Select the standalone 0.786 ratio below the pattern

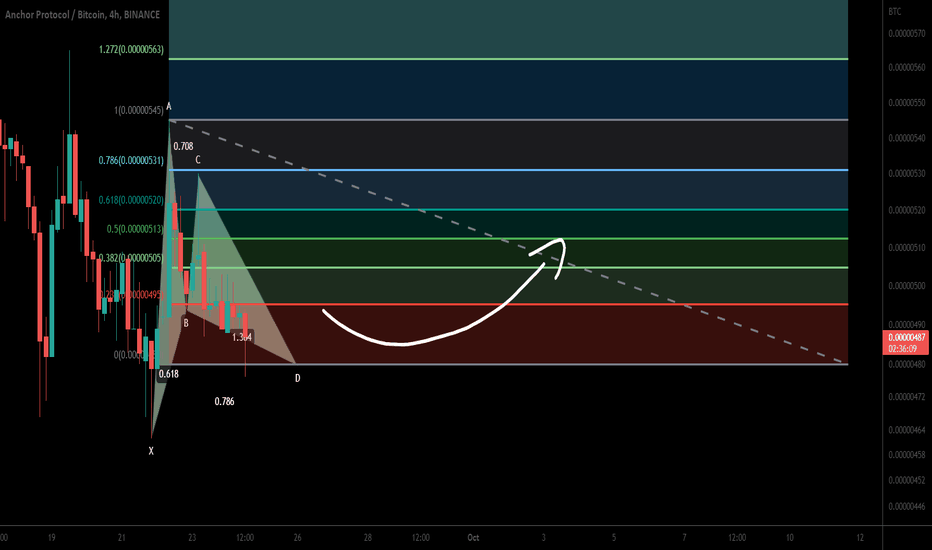(x=224, y=401)
